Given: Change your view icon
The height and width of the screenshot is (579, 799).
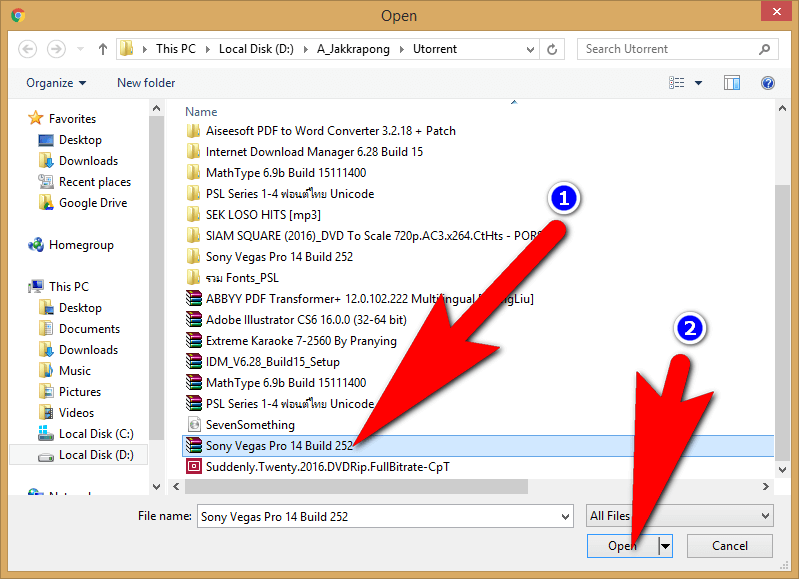Looking at the screenshot, I should [x=677, y=83].
